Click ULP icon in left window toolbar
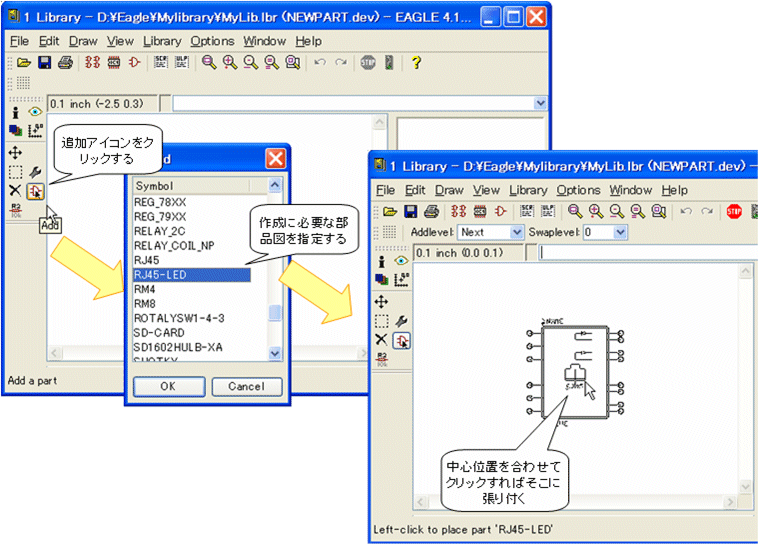758x544 pixels. click(182, 62)
